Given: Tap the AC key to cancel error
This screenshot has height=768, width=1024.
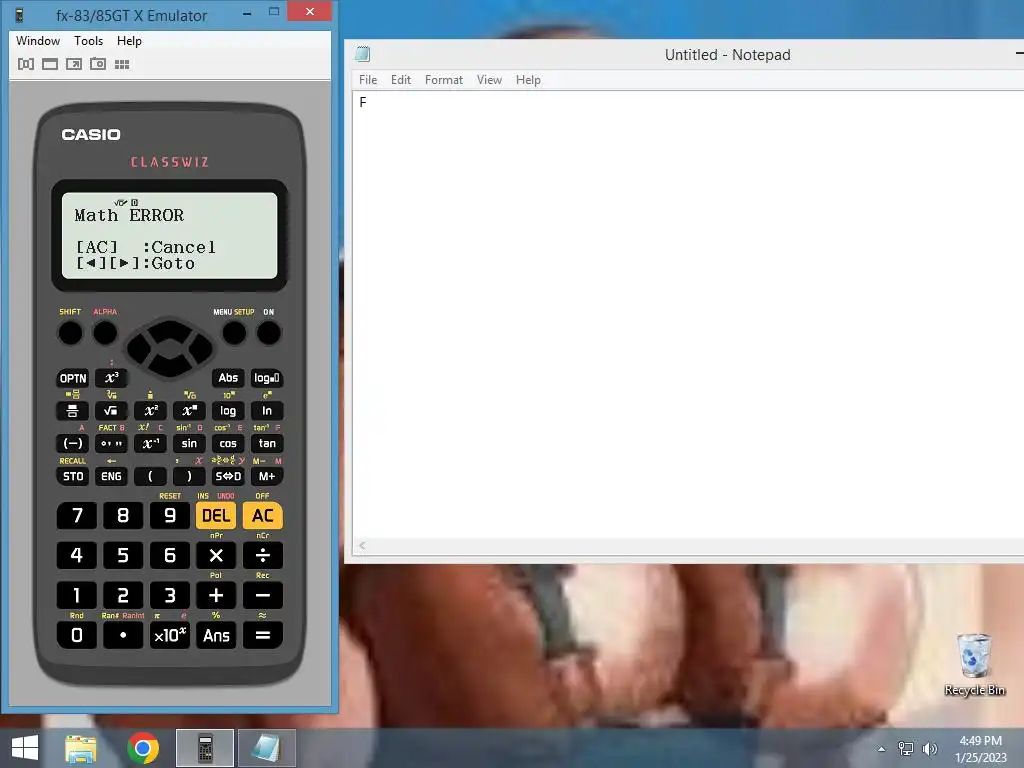Looking at the screenshot, I should pyautogui.click(x=263, y=516).
